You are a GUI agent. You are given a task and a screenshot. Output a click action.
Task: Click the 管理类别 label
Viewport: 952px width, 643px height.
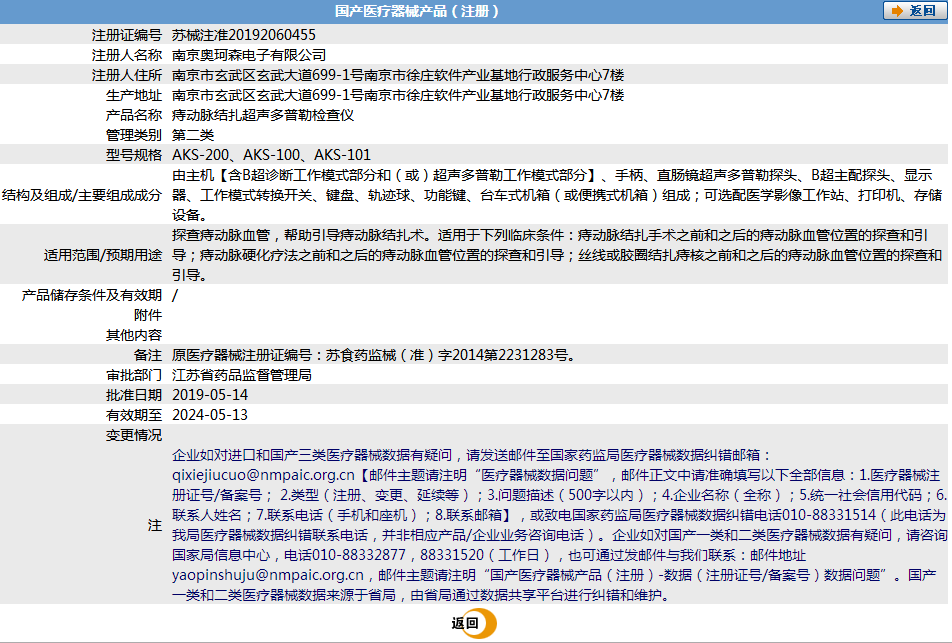point(134,135)
